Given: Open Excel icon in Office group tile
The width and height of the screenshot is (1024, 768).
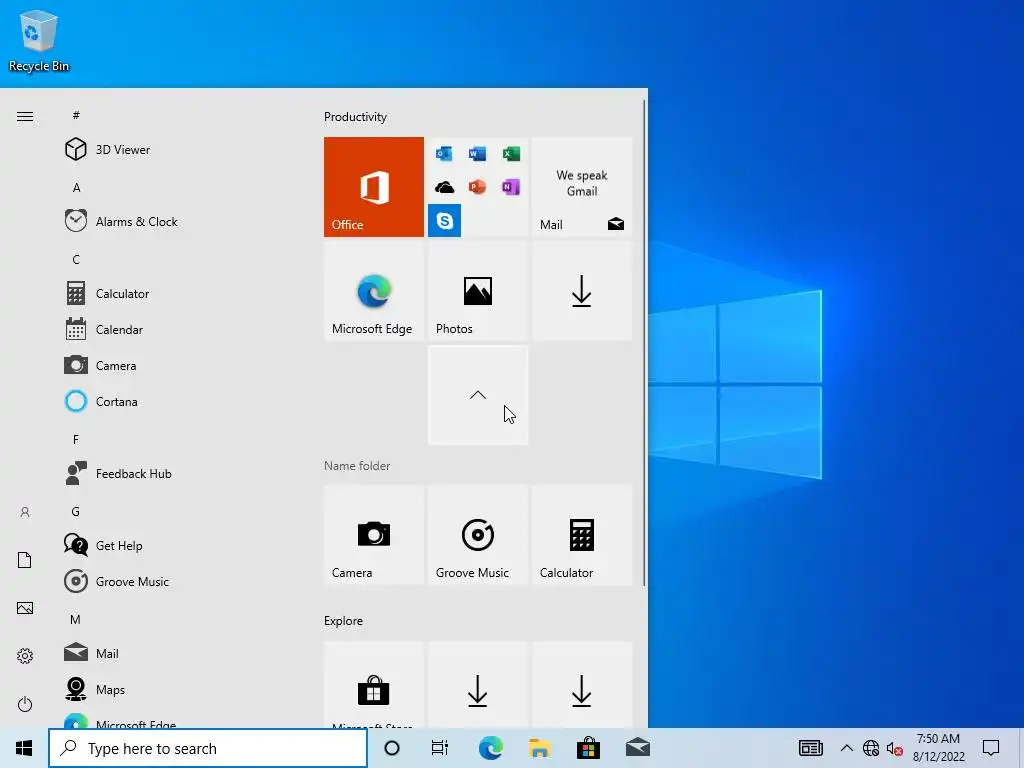Looking at the screenshot, I should (x=511, y=153).
